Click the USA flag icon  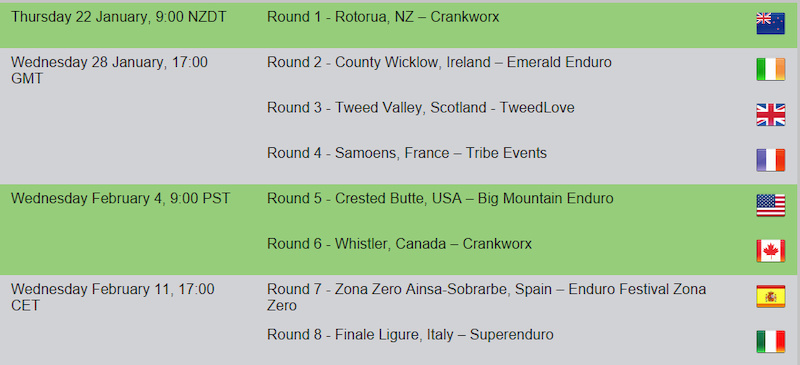pos(770,205)
